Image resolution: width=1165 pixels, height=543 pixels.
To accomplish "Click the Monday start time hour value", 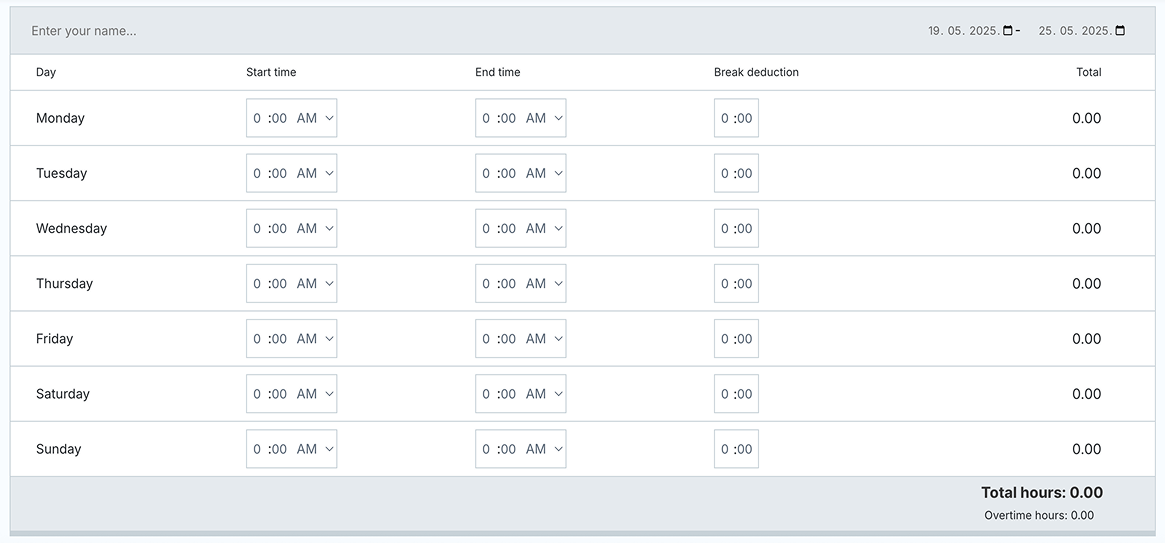I will pyautogui.click(x=257, y=118).
